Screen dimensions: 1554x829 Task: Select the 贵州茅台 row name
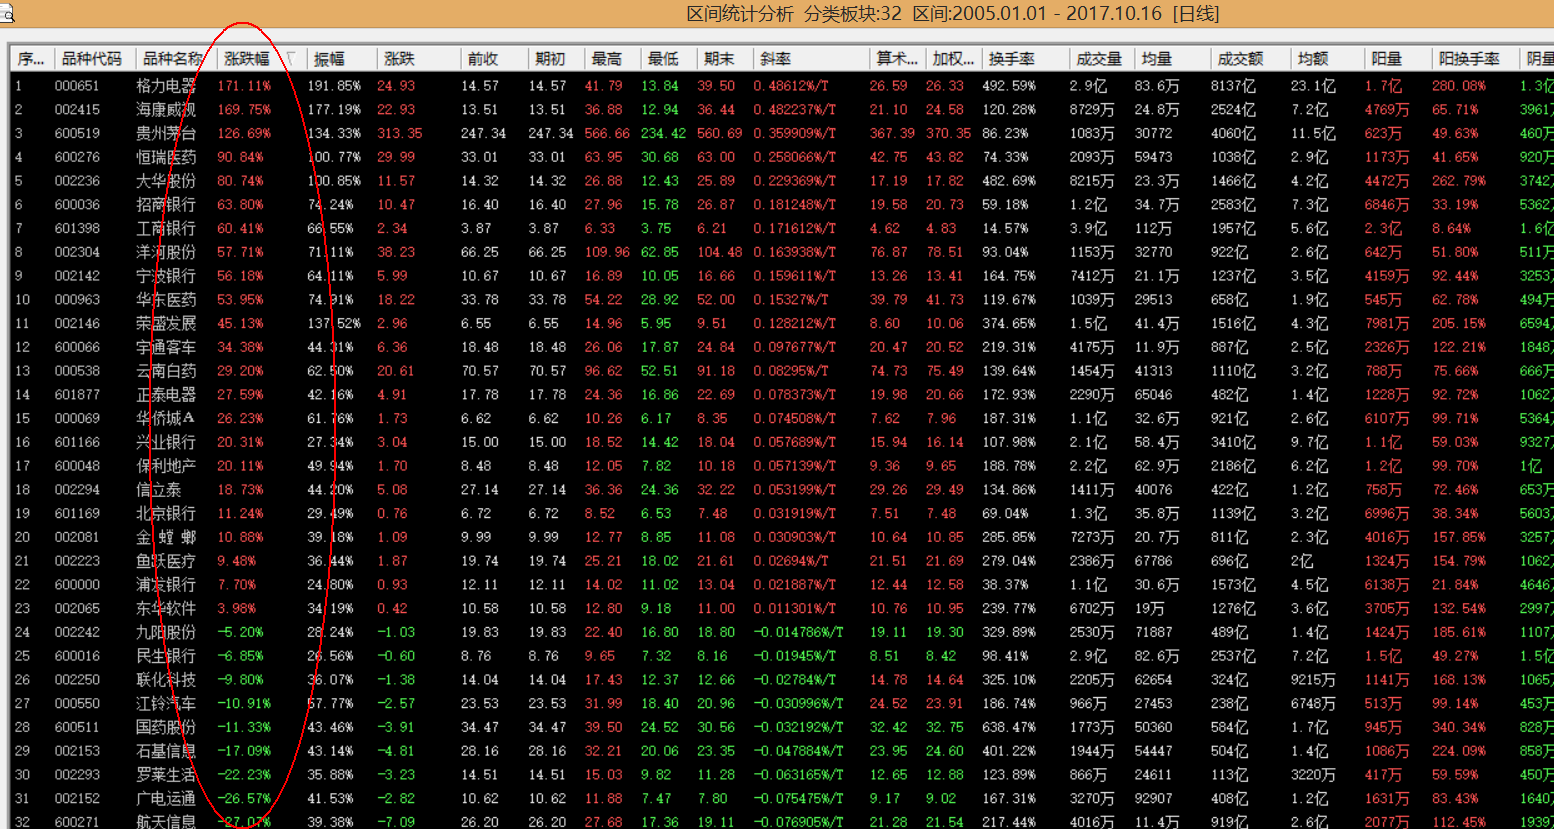coord(166,133)
